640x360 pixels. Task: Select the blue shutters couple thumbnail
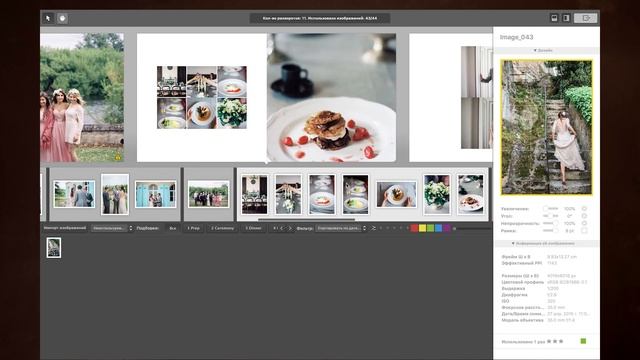tap(156, 194)
